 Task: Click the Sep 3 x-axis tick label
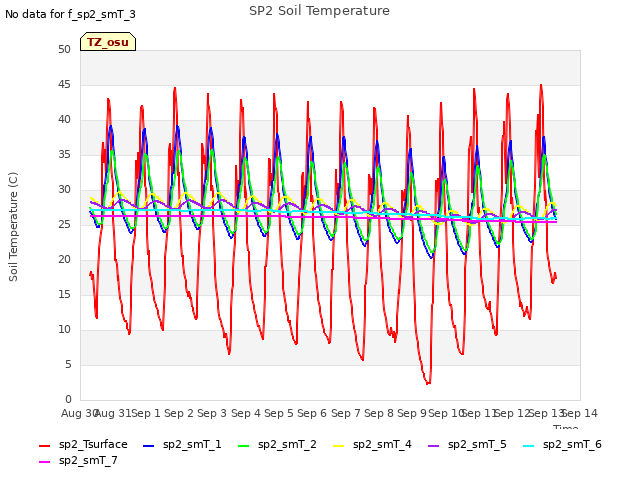point(212,413)
